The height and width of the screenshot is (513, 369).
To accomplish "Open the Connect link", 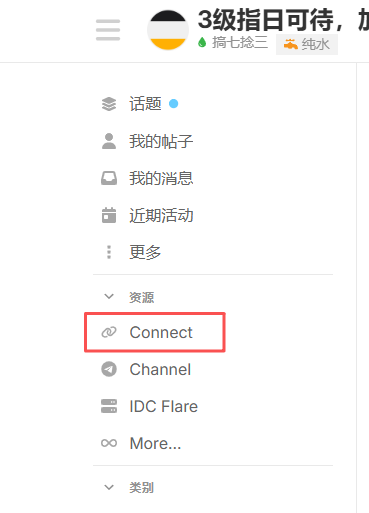I will (x=155, y=332).
